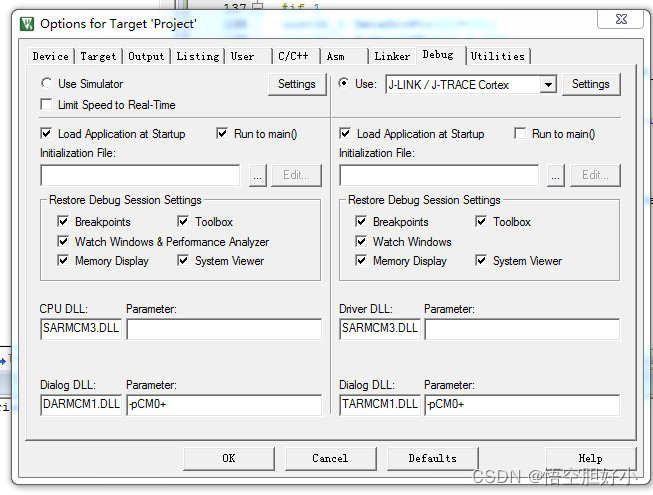Toggle J-LINK Breakpoints checkbox

coord(361,221)
